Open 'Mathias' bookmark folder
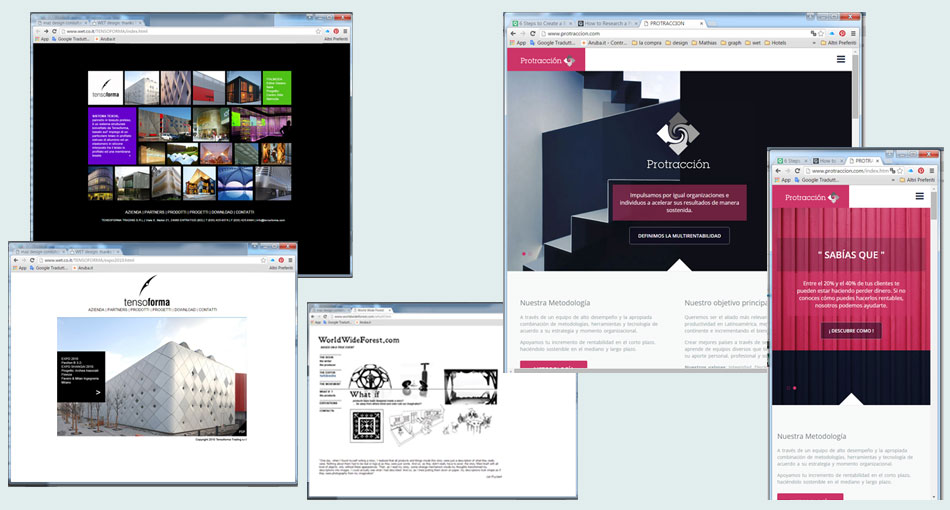Image resolution: width=950 pixels, height=510 pixels. tap(703, 43)
